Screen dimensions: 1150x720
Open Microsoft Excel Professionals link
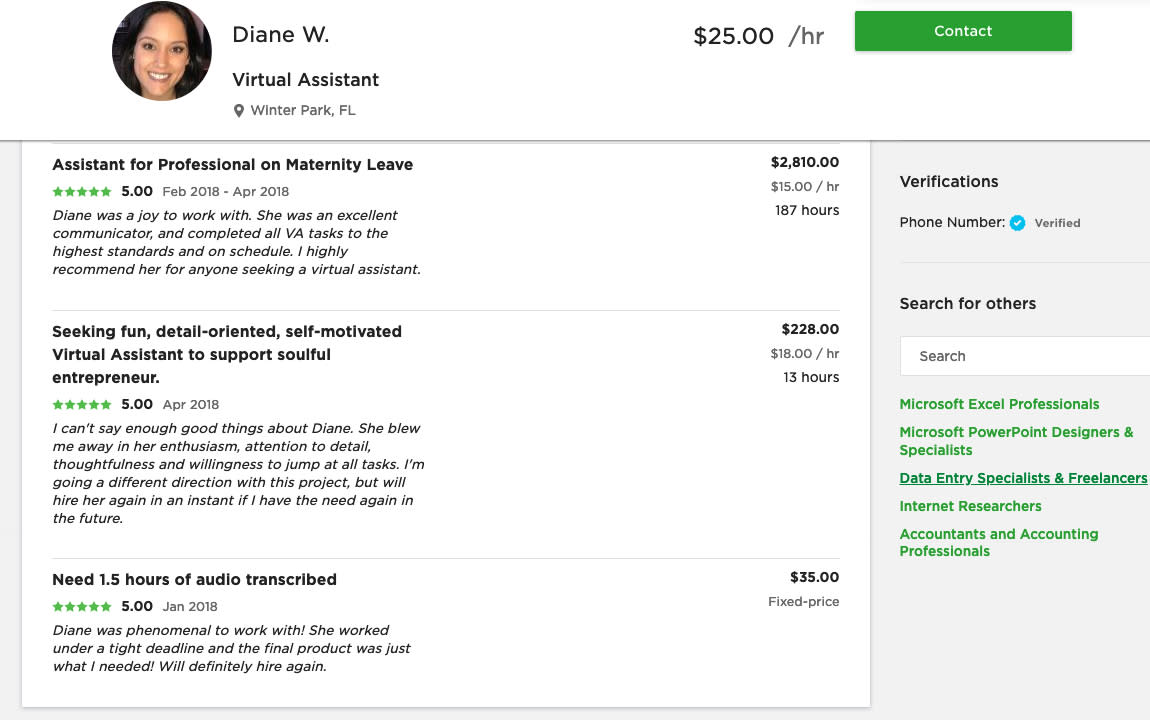pos(999,404)
